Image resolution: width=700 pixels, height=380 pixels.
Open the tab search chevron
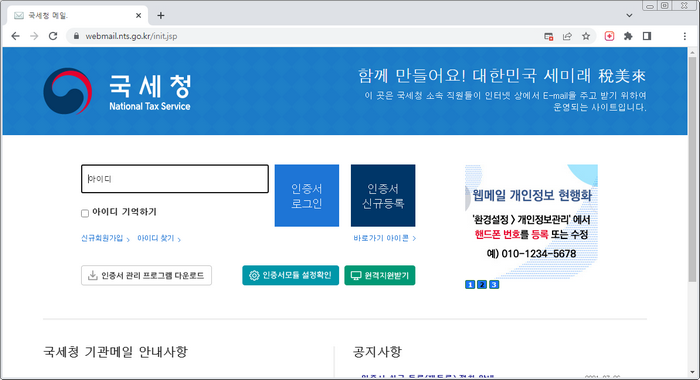pos(629,16)
